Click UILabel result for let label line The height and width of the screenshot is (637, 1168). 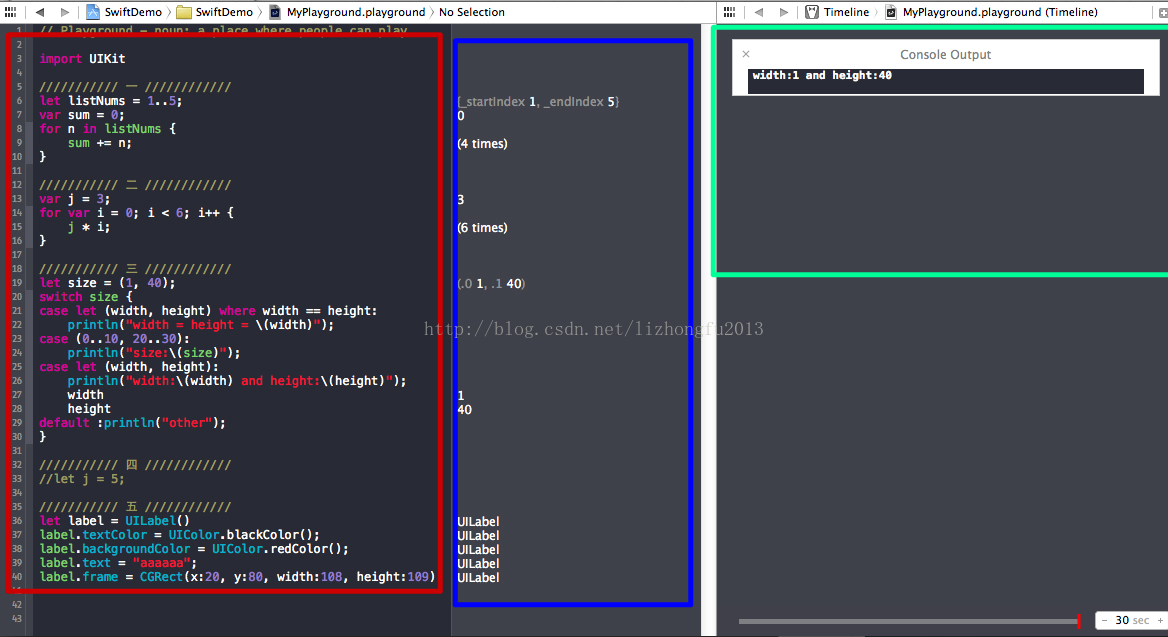(x=478, y=522)
